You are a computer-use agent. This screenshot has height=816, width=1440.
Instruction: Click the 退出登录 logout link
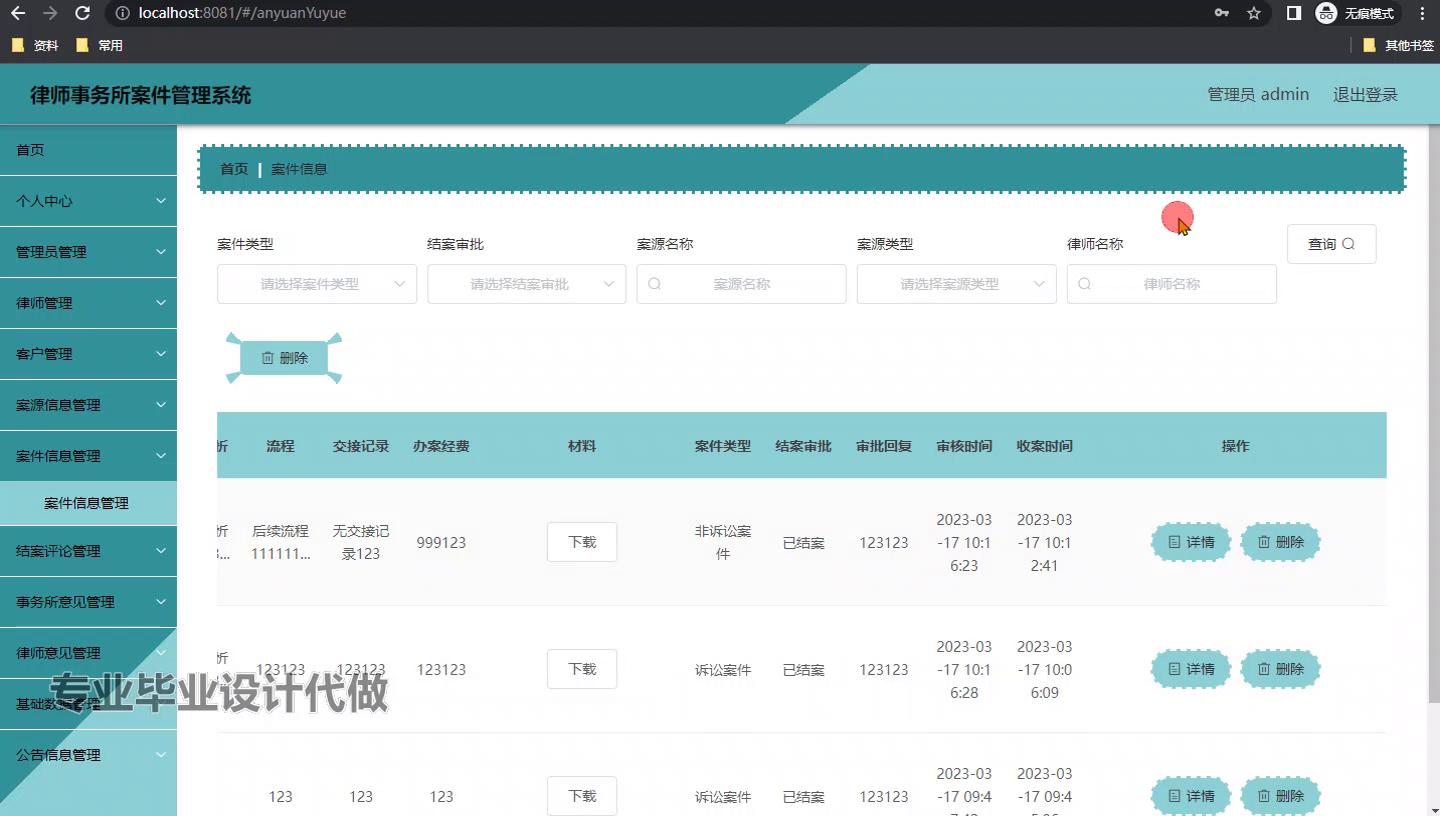click(1365, 94)
